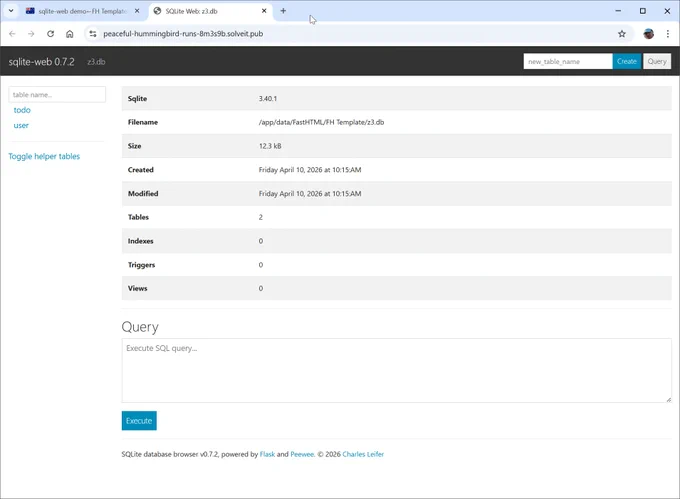Click the Views row label
This screenshot has width=680, height=499.
(x=137, y=288)
